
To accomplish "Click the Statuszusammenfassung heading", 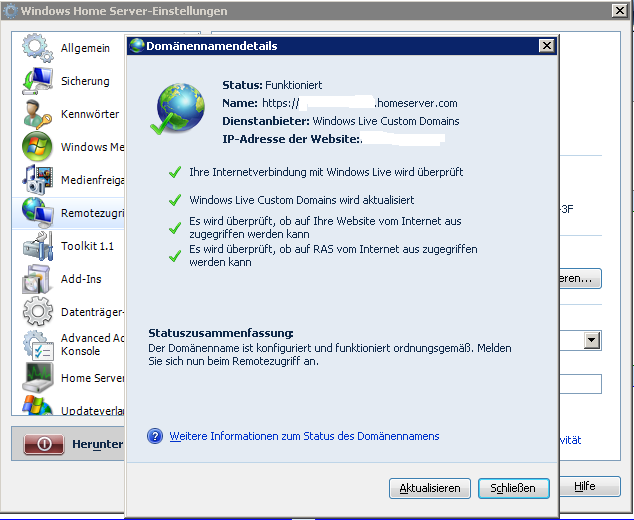I will [x=221, y=333].
